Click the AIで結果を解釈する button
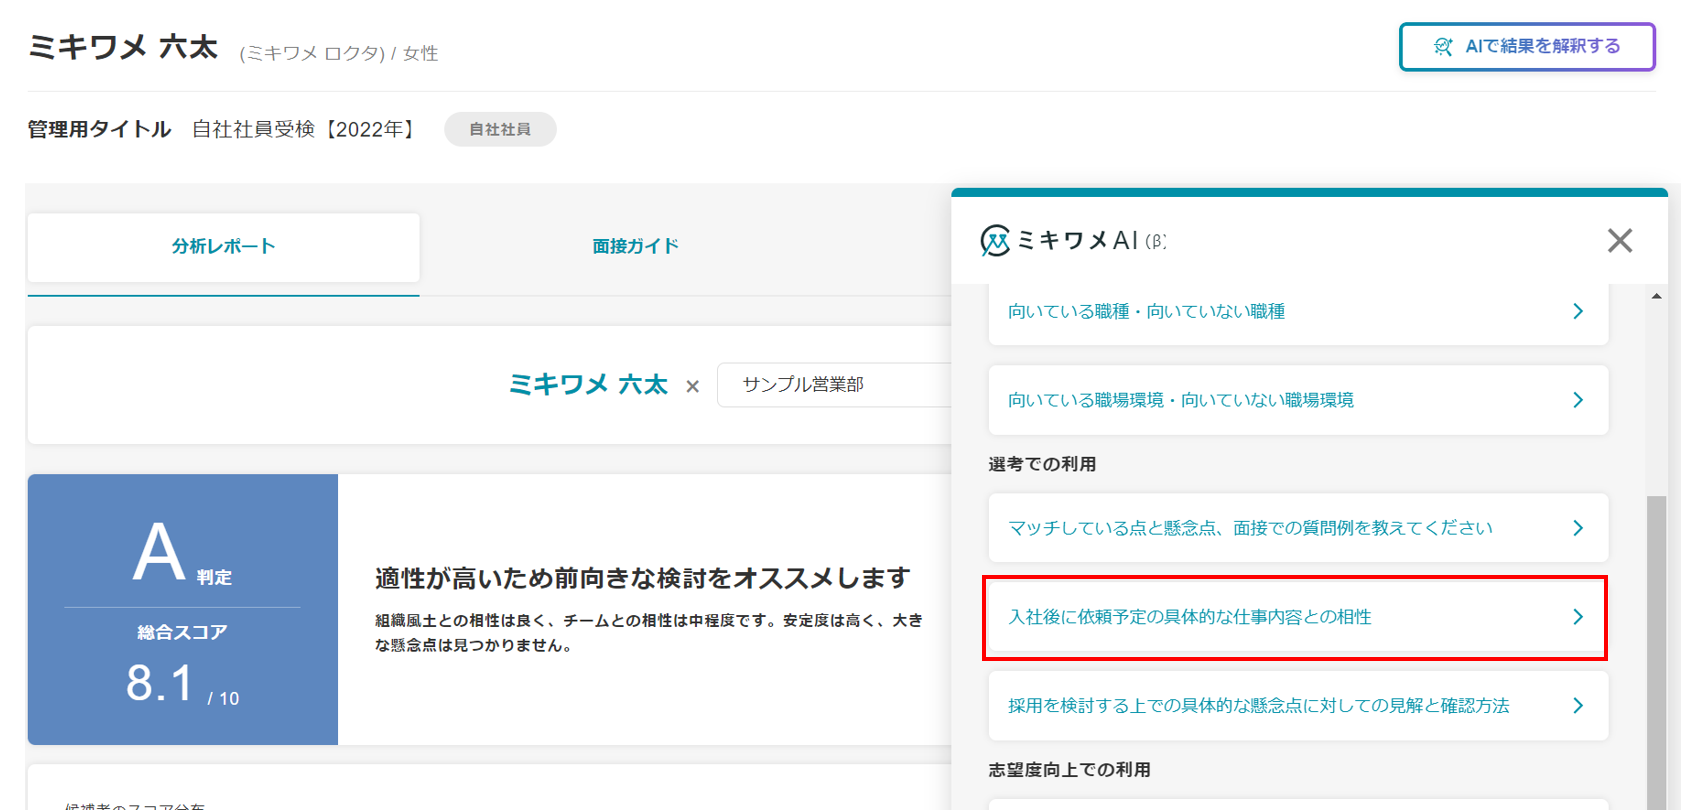Viewport: 1691px width, 810px height. (x=1527, y=47)
